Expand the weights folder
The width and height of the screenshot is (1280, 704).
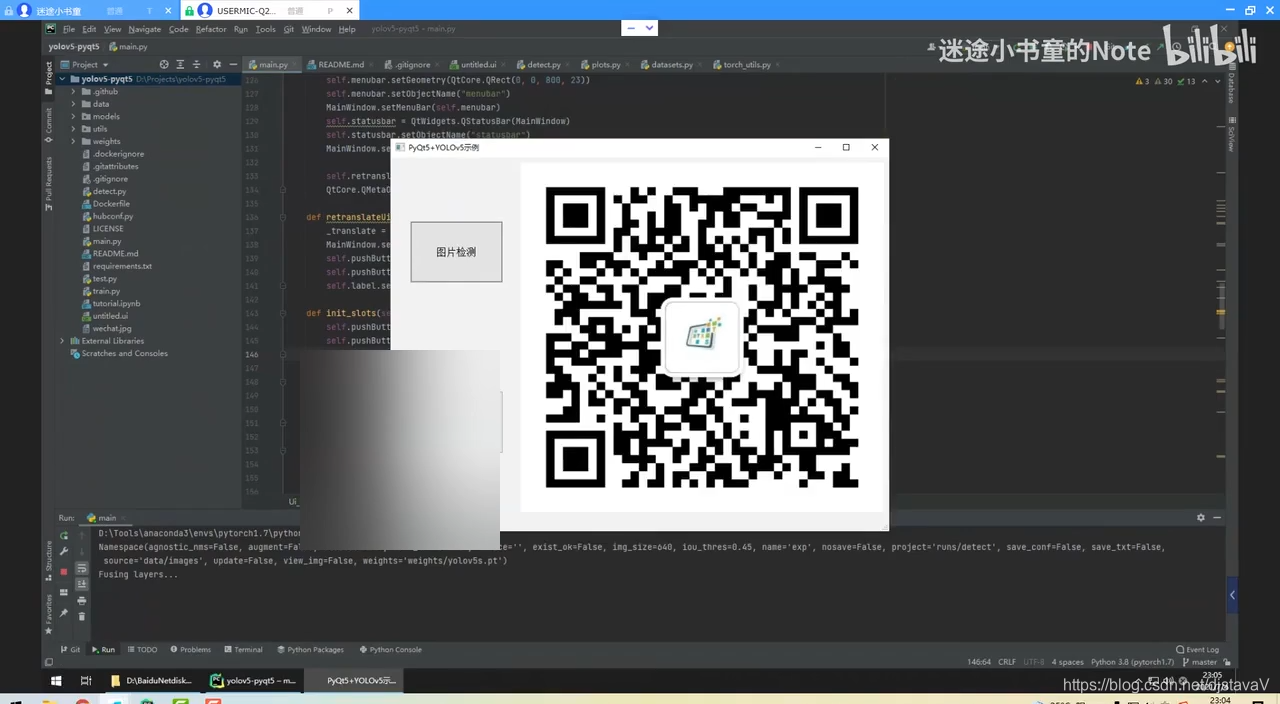(x=73, y=141)
